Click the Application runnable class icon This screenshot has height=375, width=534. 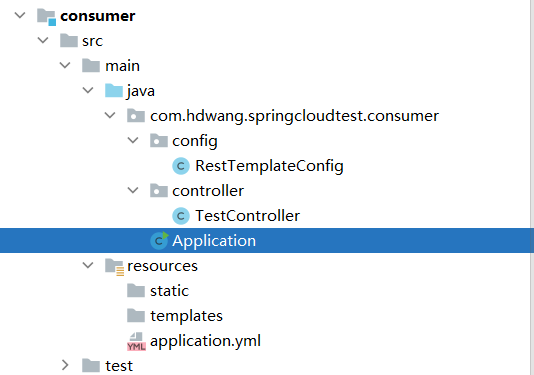159,240
